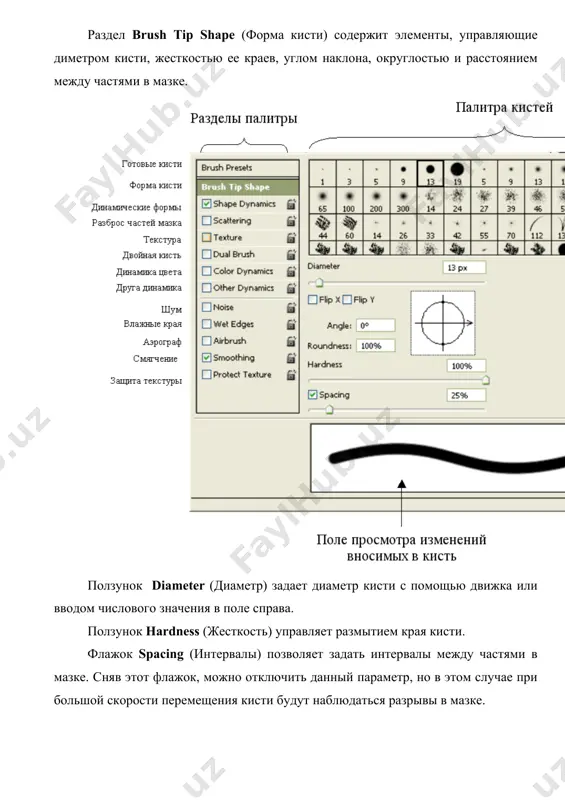Select the star 33 brush
The height and width of the screenshot is (800, 565).
[430, 227]
